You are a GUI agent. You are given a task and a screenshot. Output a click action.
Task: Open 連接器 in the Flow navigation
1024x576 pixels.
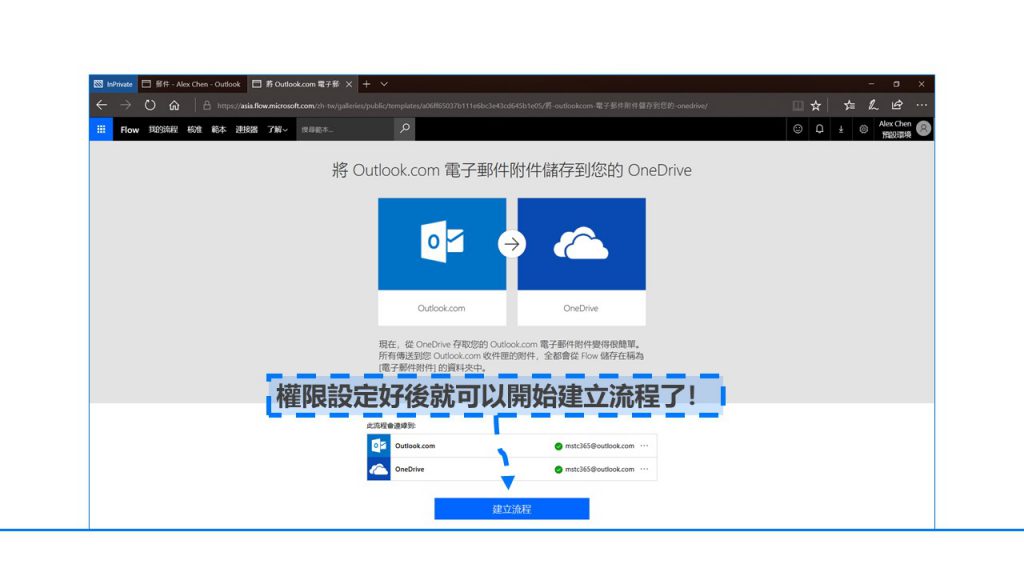pos(246,130)
